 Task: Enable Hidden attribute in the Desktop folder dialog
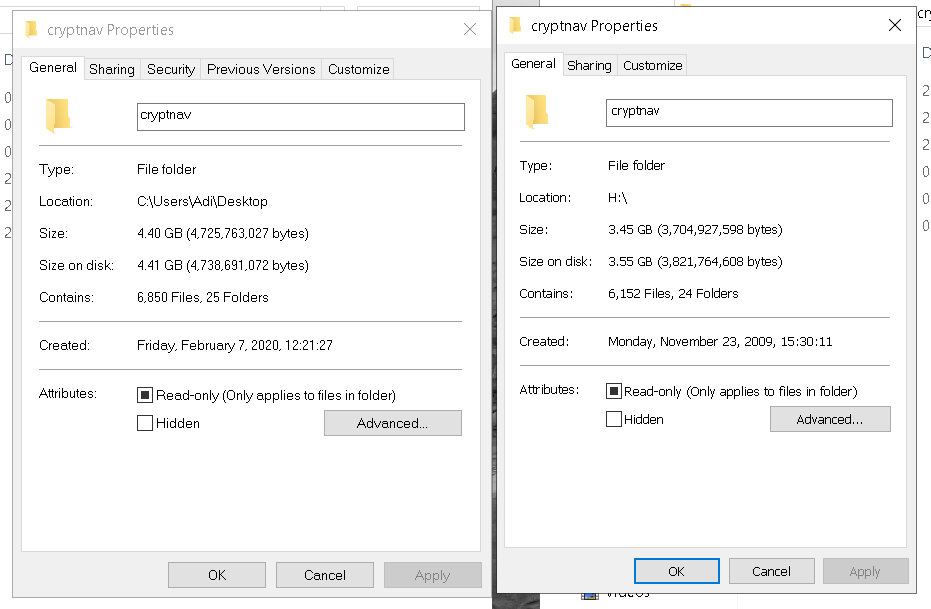(x=145, y=424)
